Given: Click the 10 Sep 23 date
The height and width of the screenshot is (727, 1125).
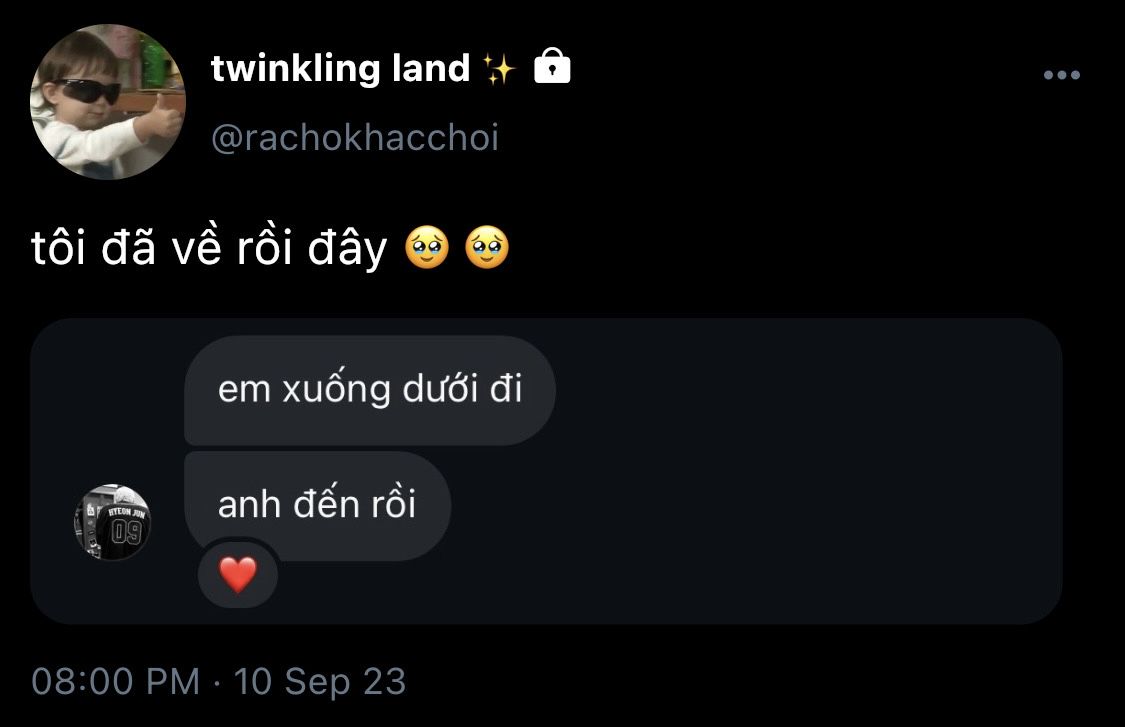Looking at the screenshot, I should click(x=319, y=681).
